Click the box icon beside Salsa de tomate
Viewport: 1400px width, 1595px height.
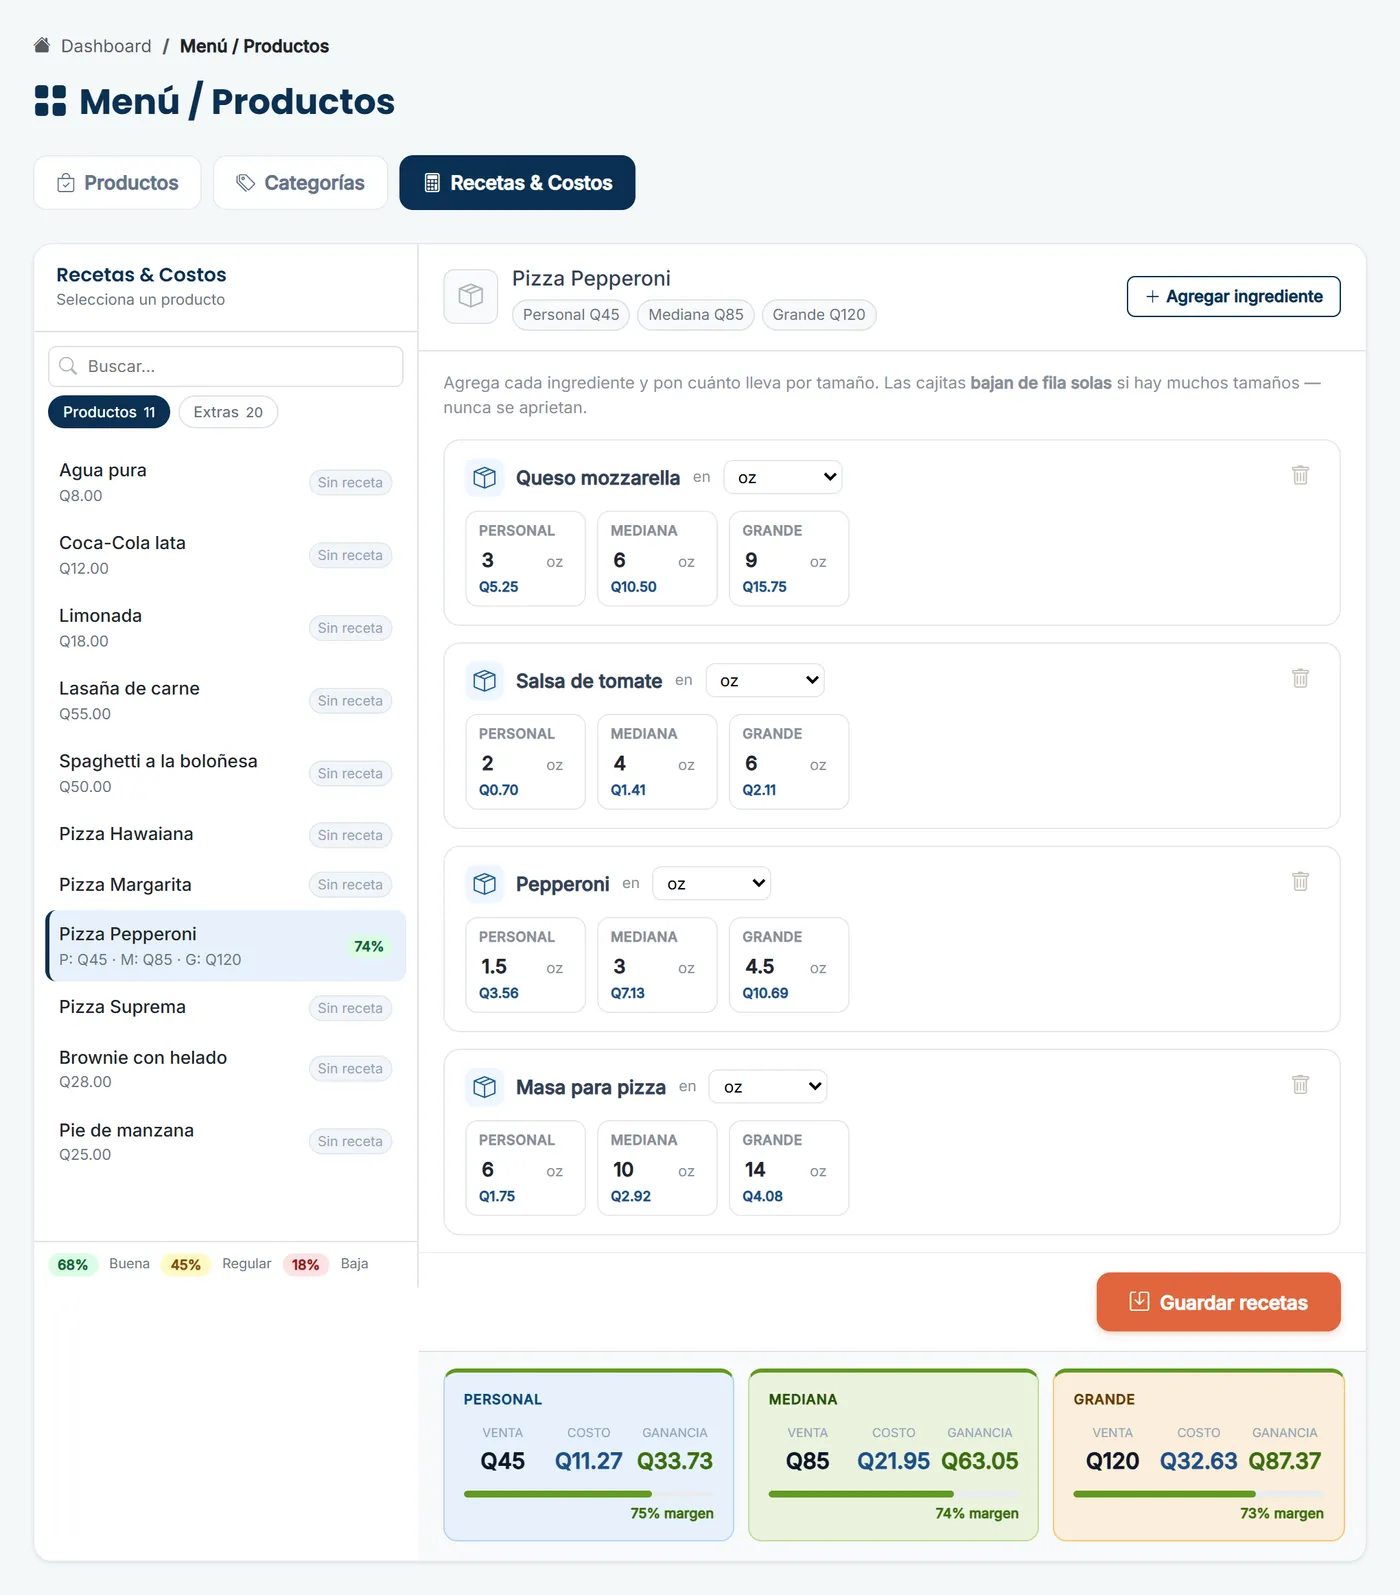485,681
